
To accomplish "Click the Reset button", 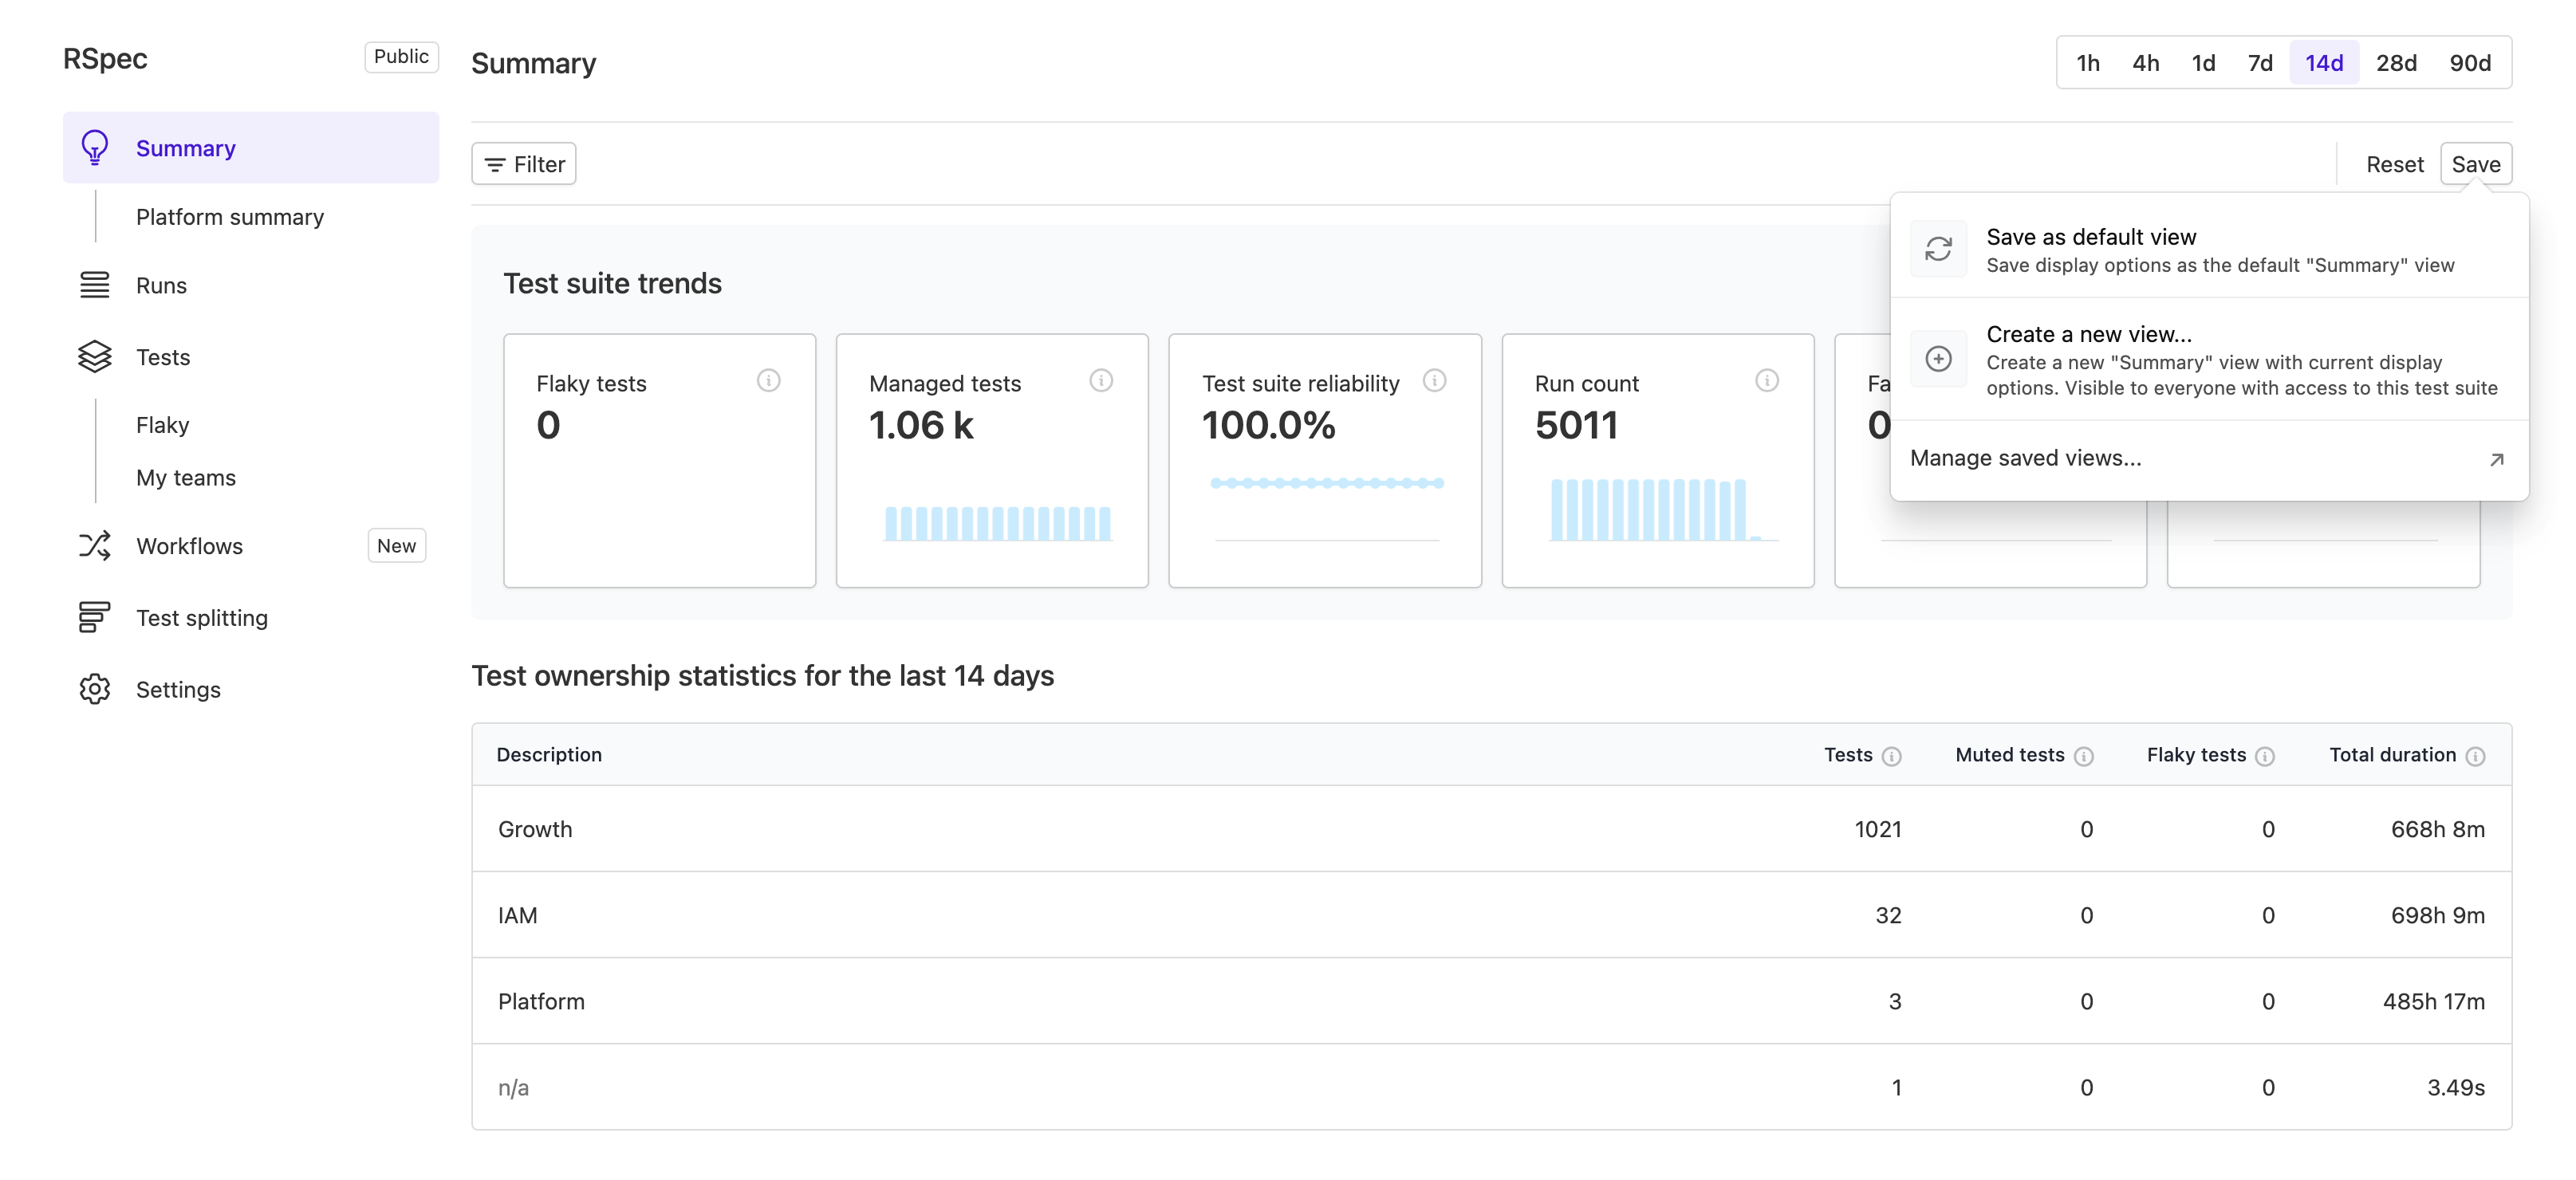I will pyautogui.click(x=2394, y=163).
